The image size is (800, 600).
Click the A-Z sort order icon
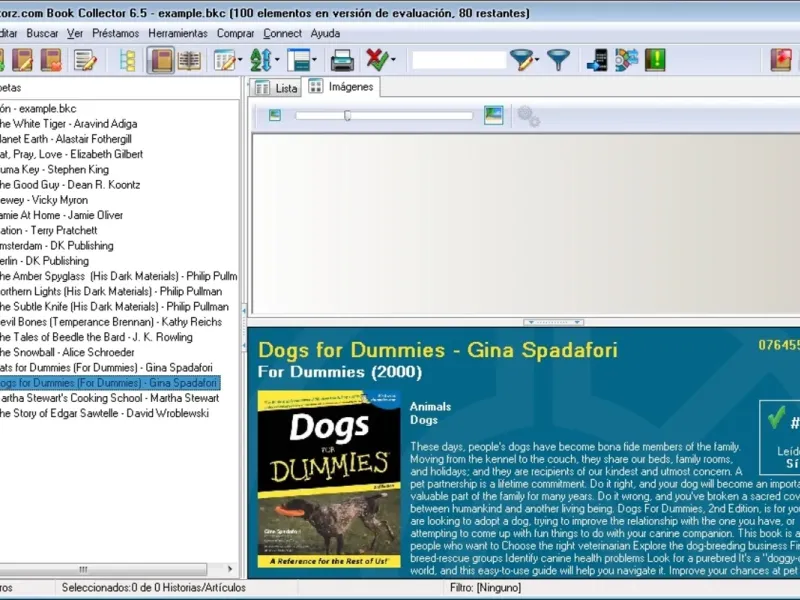point(261,60)
